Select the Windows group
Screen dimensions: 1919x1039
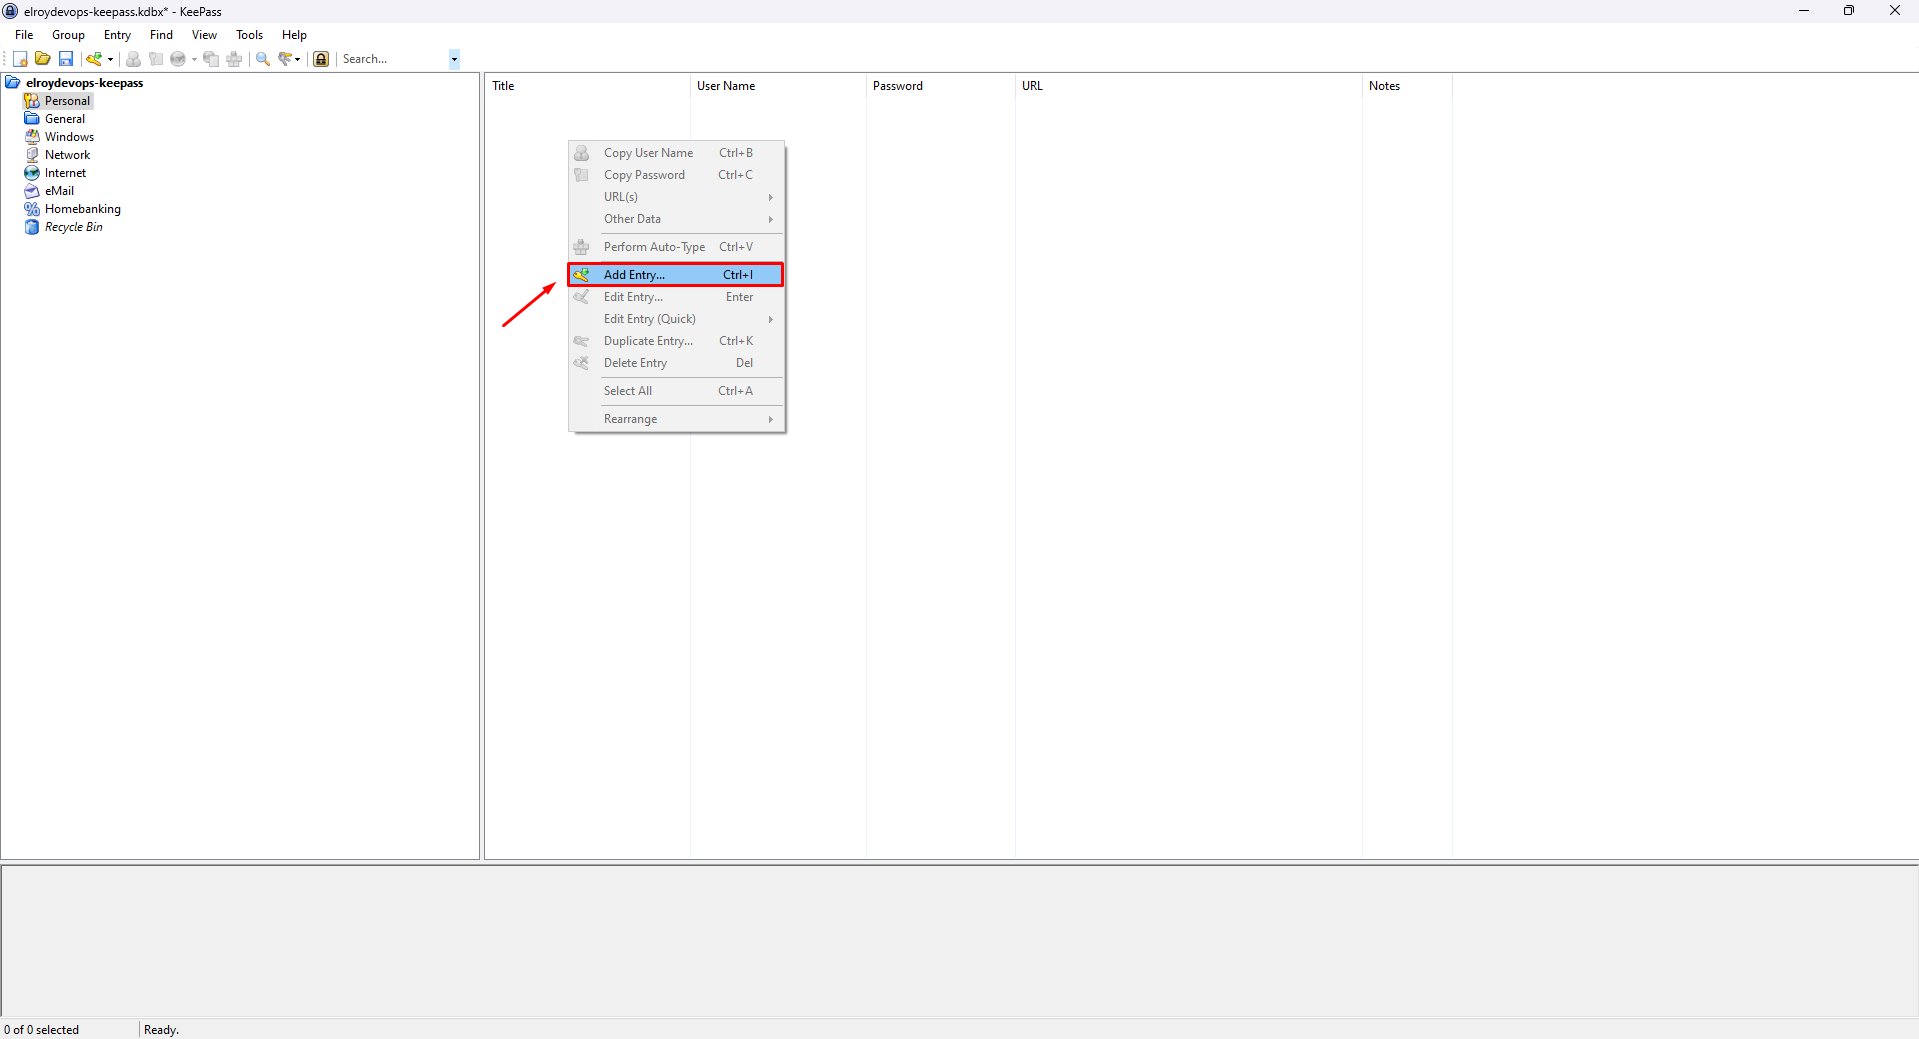69,137
